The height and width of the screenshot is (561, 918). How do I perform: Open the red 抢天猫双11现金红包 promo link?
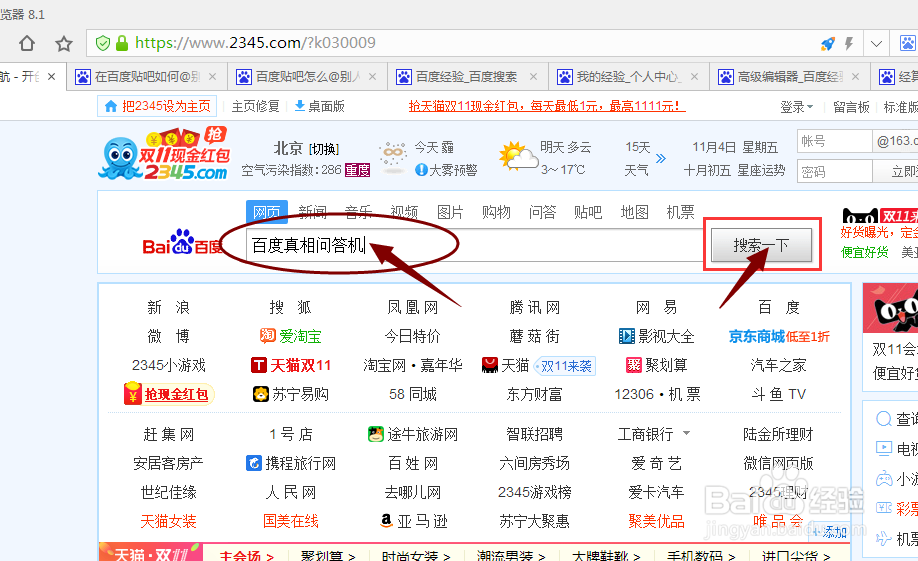tap(547, 106)
